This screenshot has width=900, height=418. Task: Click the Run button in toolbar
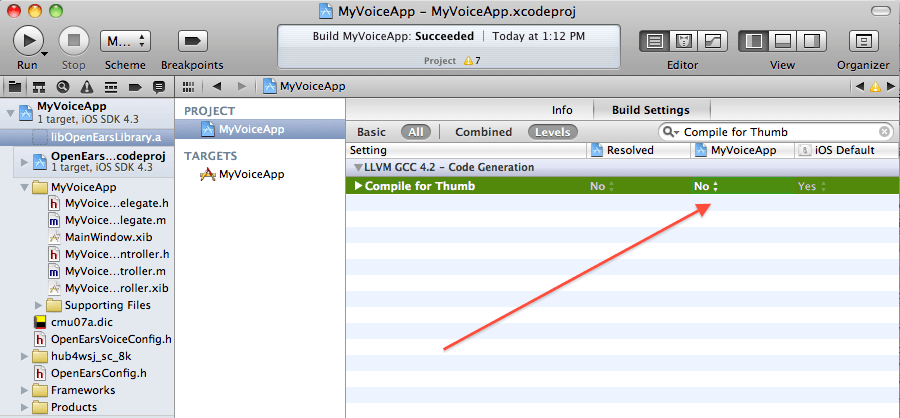(x=28, y=41)
